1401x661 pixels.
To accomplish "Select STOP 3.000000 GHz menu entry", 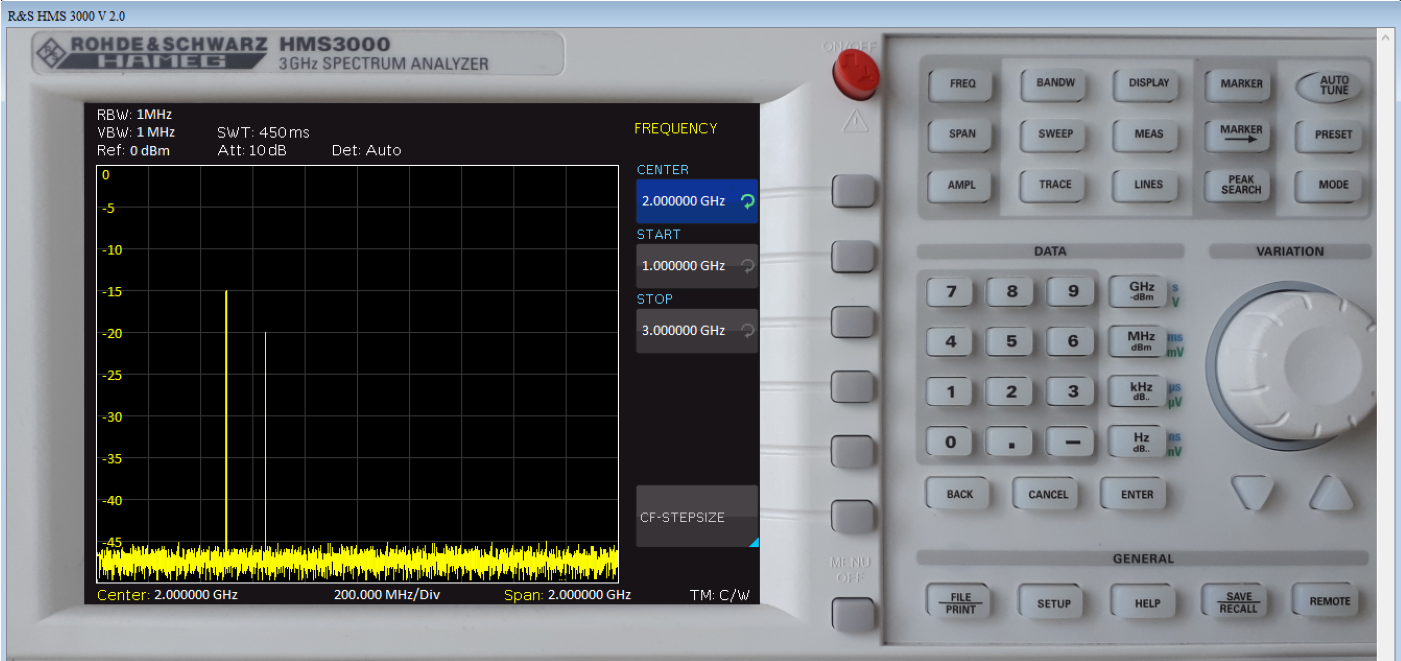I will (x=697, y=330).
